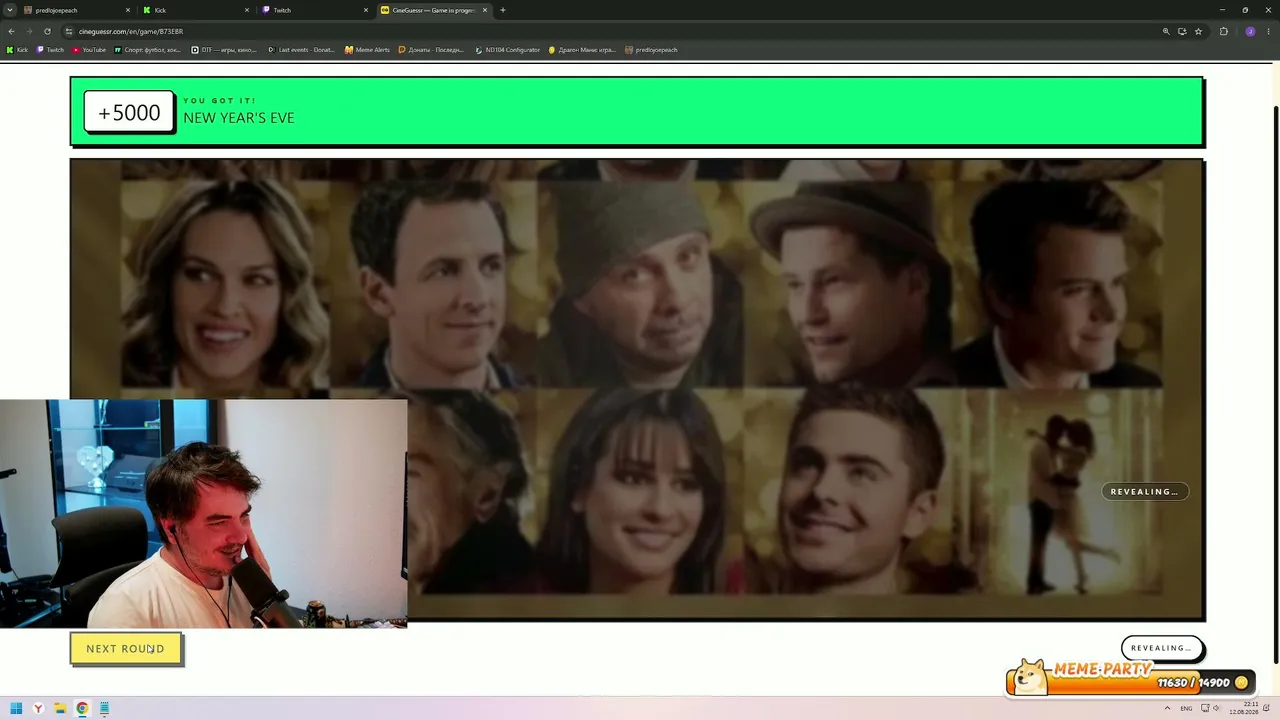Open the ND104 Configurator bookmark
The image size is (1280, 720).
507,50
